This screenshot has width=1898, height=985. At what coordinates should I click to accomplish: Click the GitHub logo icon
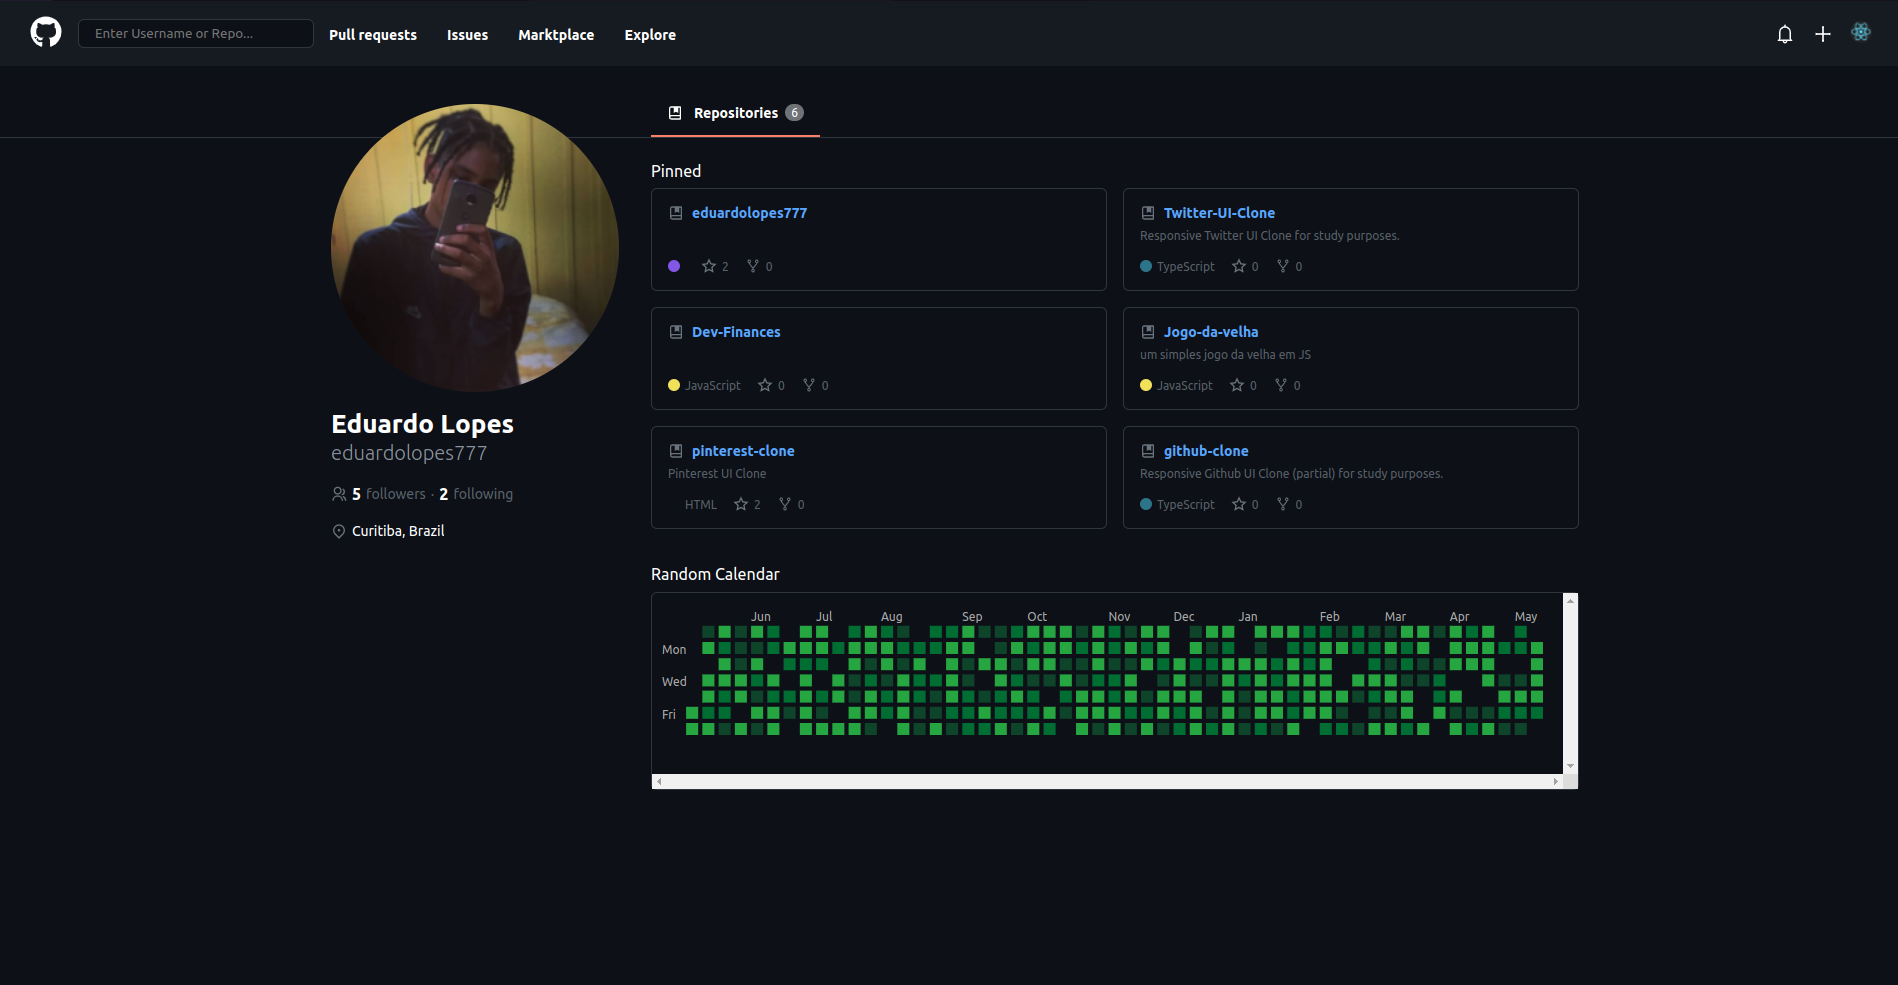[46, 33]
